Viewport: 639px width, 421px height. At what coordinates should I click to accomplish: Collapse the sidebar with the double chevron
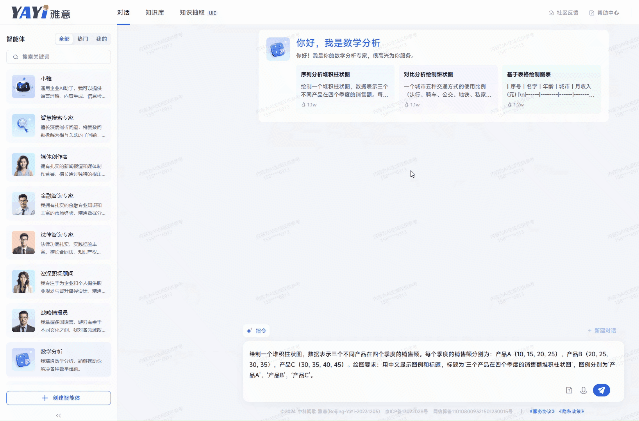tap(58, 414)
